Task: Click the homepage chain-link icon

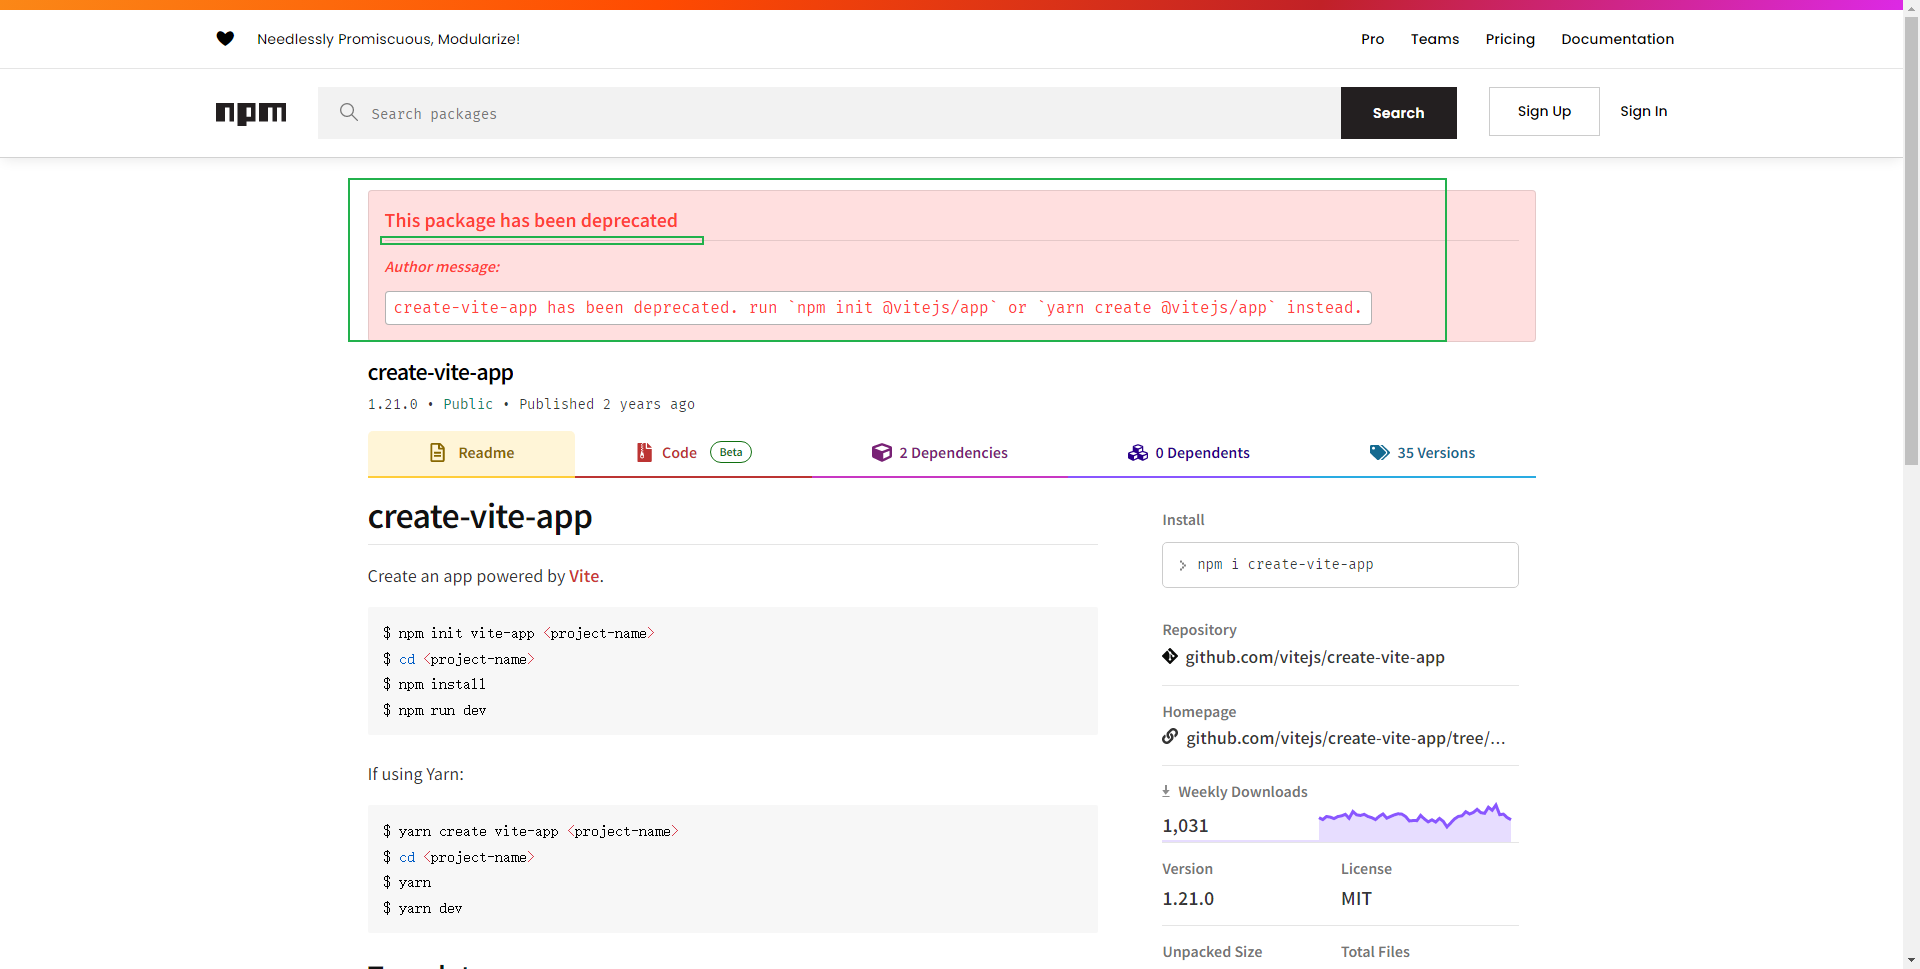Action: coord(1170,737)
